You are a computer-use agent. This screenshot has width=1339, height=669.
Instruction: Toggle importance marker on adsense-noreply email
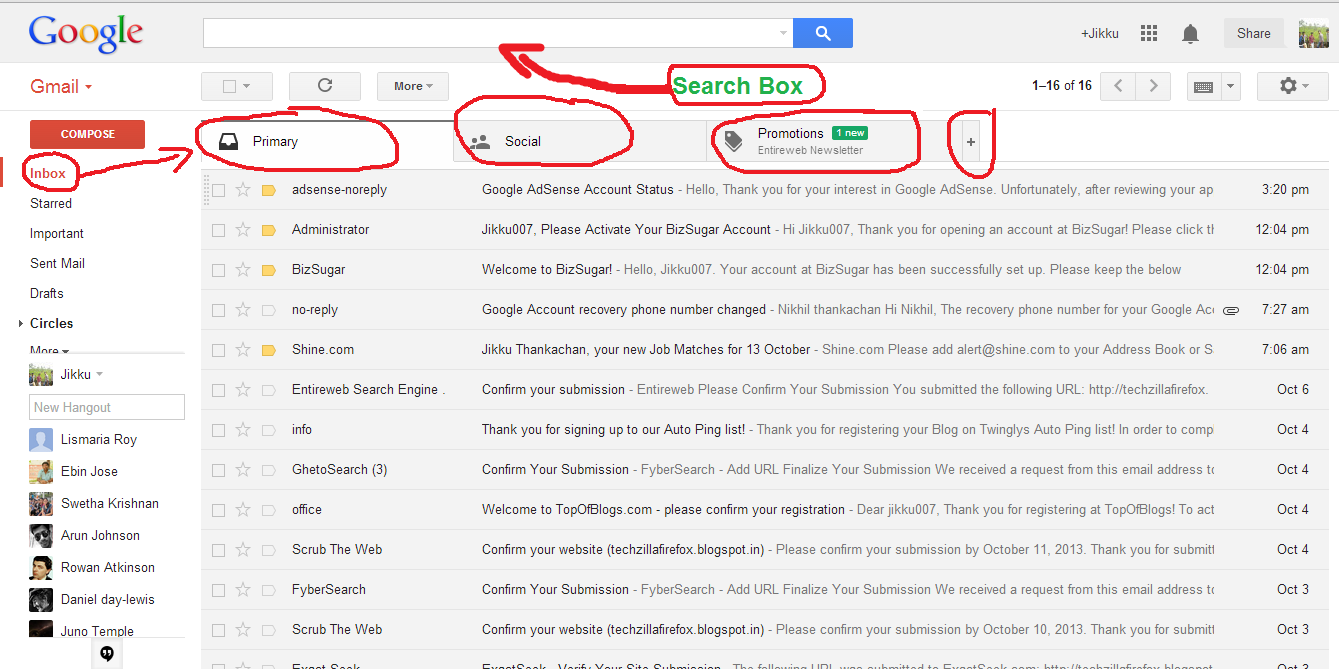click(x=268, y=190)
